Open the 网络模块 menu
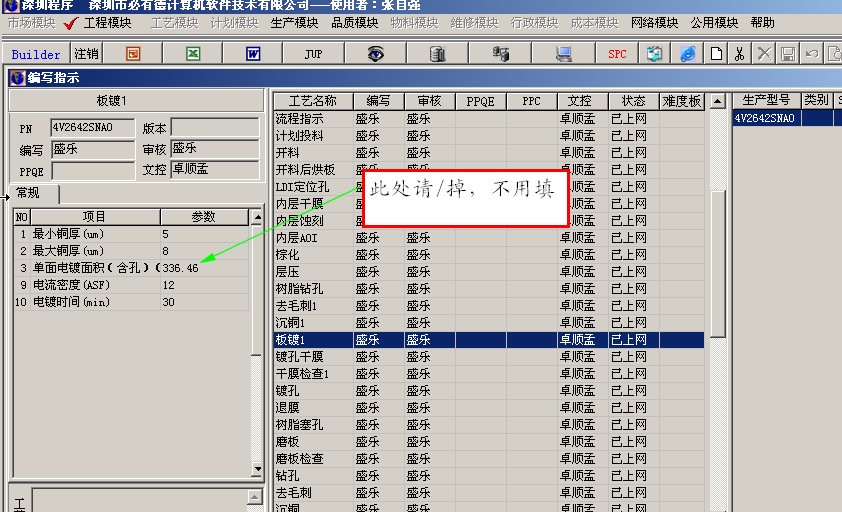The height and width of the screenshot is (512, 842). [654, 23]
